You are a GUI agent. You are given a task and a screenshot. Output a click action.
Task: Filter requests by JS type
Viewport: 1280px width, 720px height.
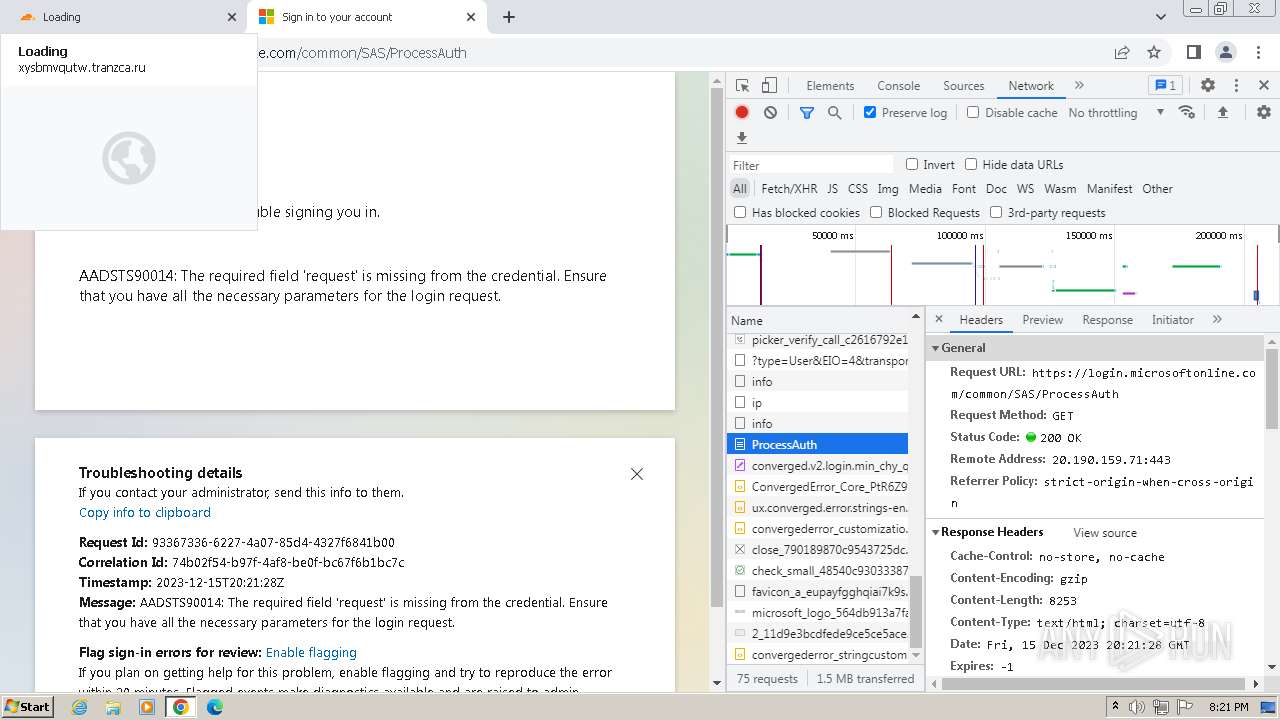832,189
